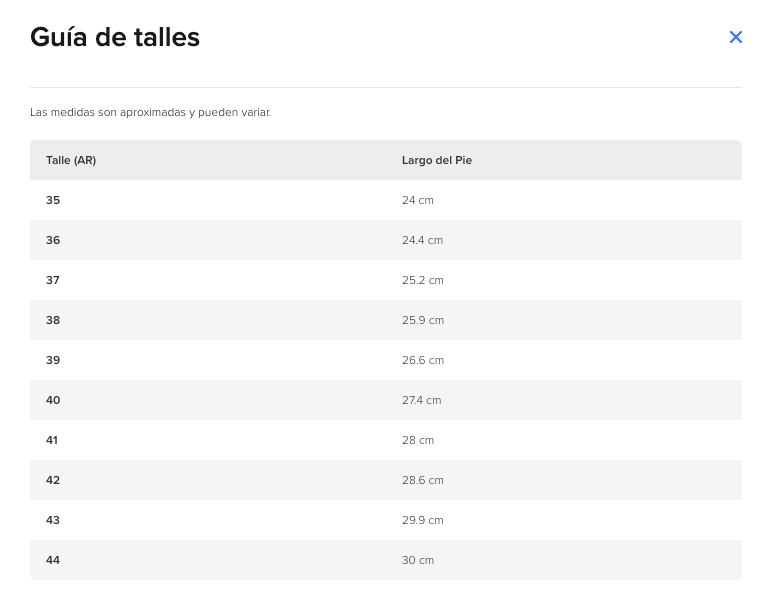775x611 pixels.
Task: Click size 40 row label
Action: 53,400
